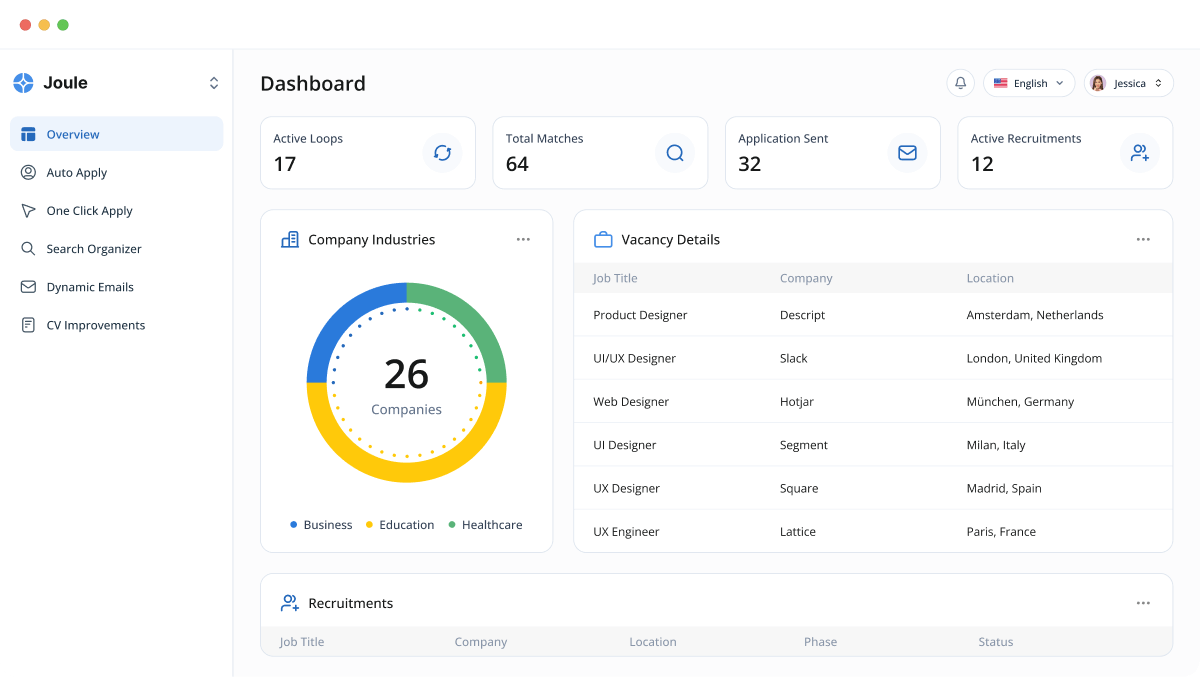This screenshot has height=677, width=1200.
Task: Open the English language dropdown
Action: point(1029,83)
